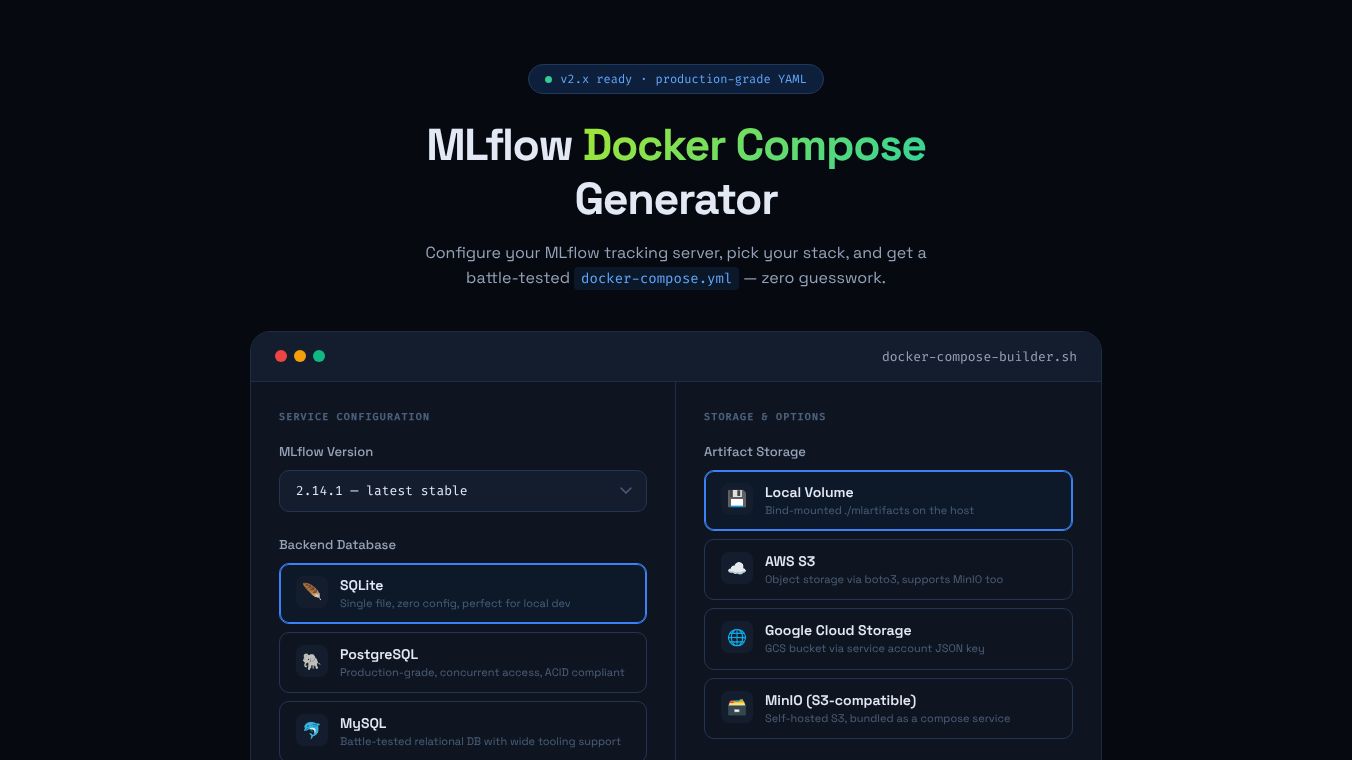Click 'Object storage via boto3' description
The width and height of the screenshot is (1352, 760).
pyautogui.click(x=884, y=580)
